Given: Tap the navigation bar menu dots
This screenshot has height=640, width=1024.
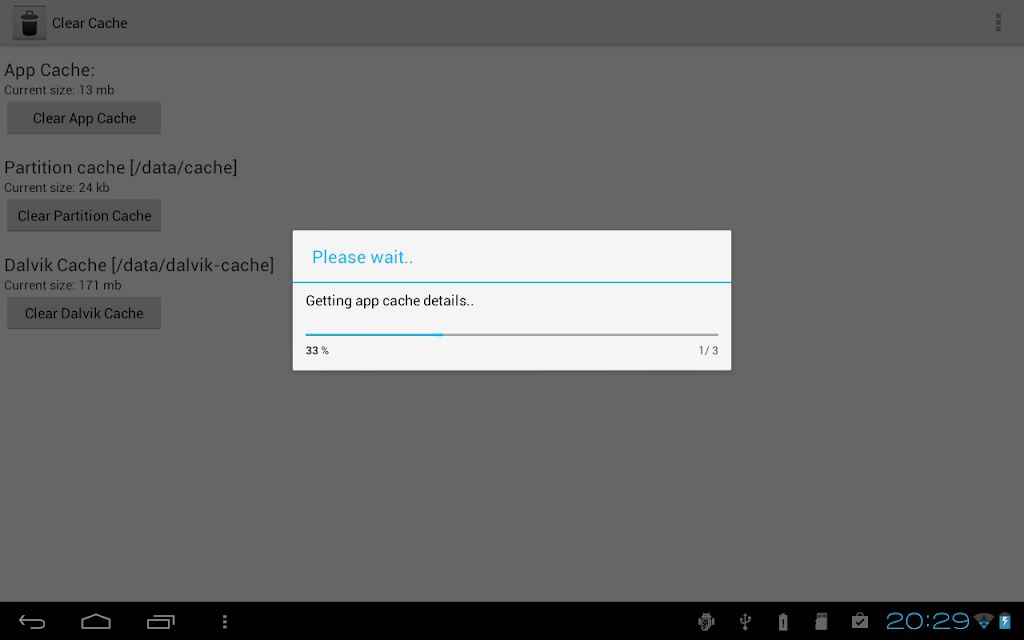Looking at the screenshot, I should [x=225, y=622].
